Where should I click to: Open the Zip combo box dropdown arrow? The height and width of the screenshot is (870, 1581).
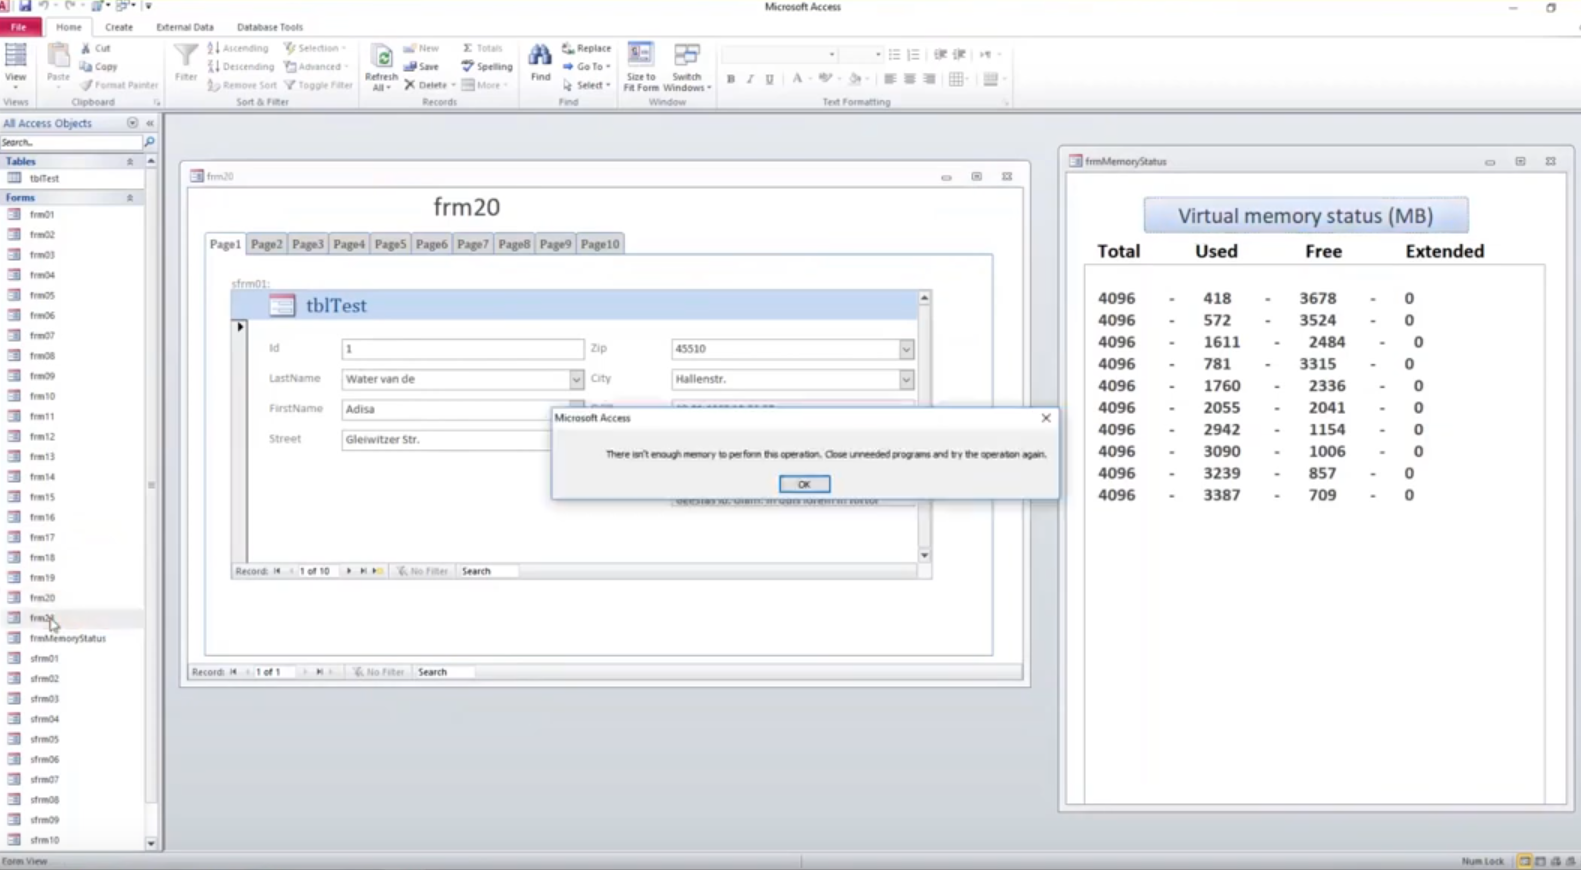coord(906,349)
